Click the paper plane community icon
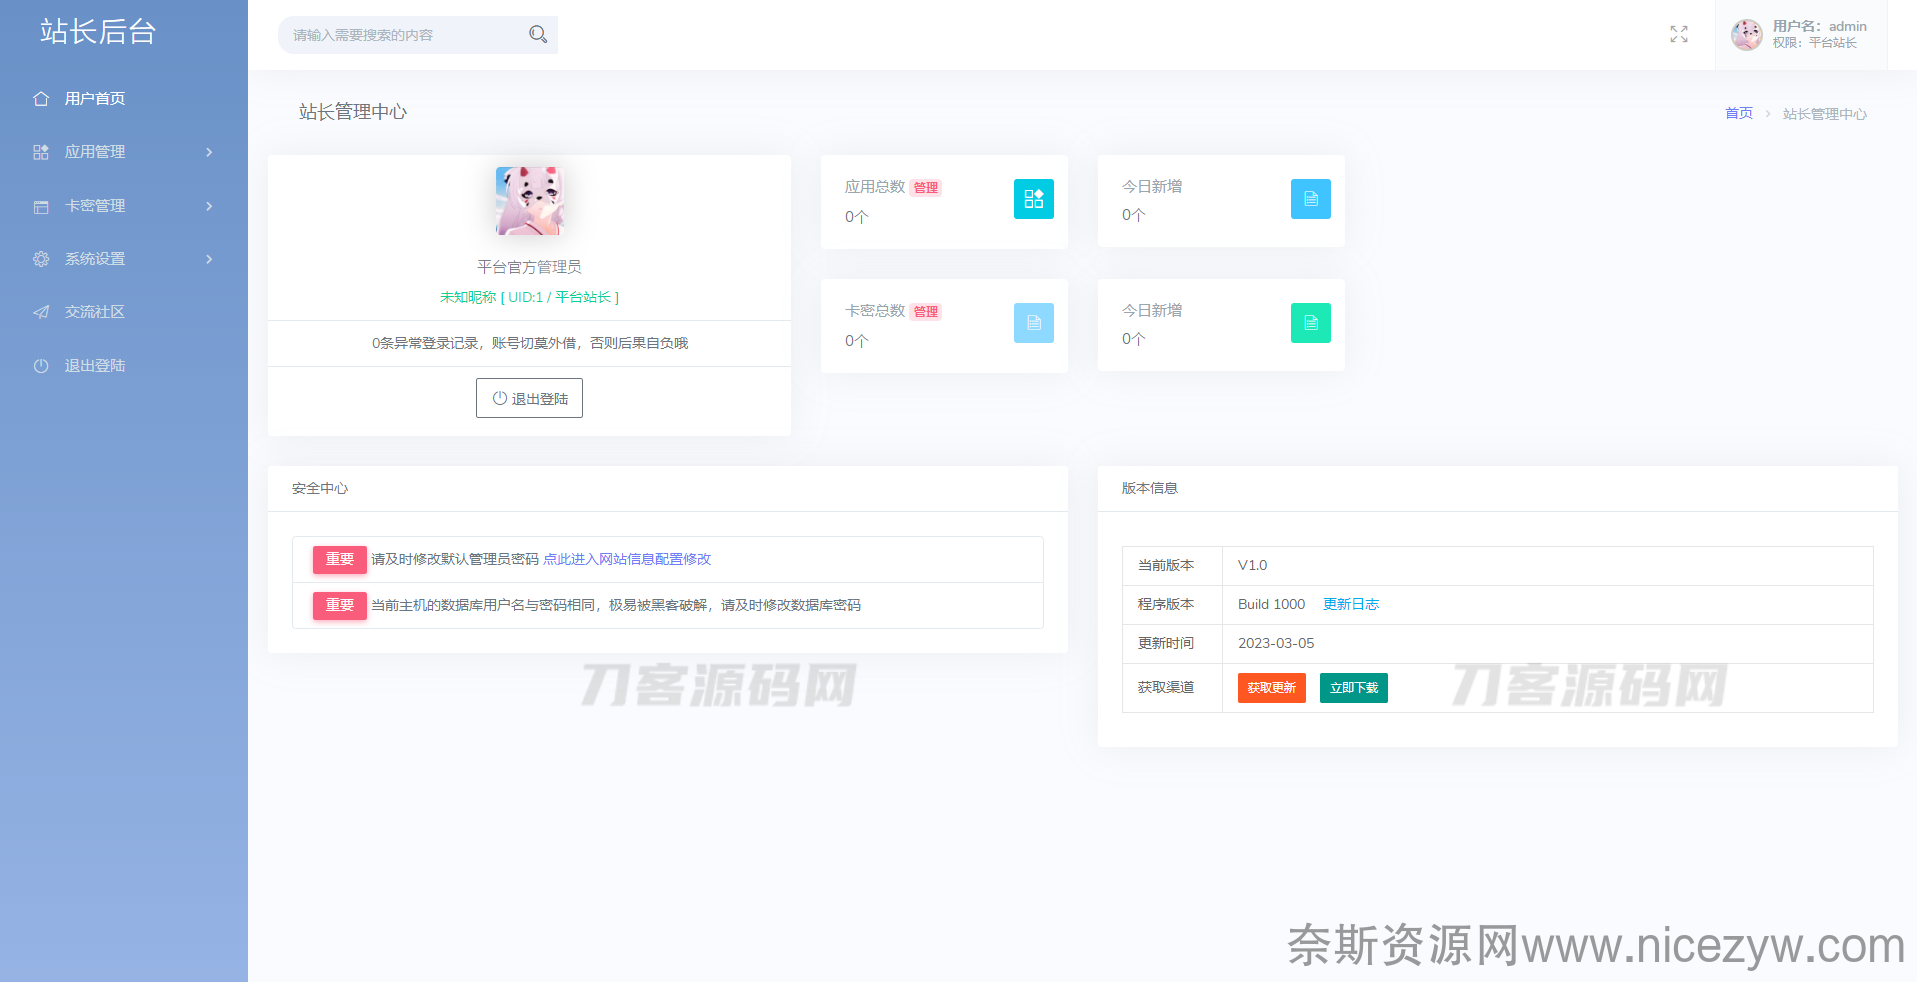Screen dimensions: 1917x982 [41, 312]
